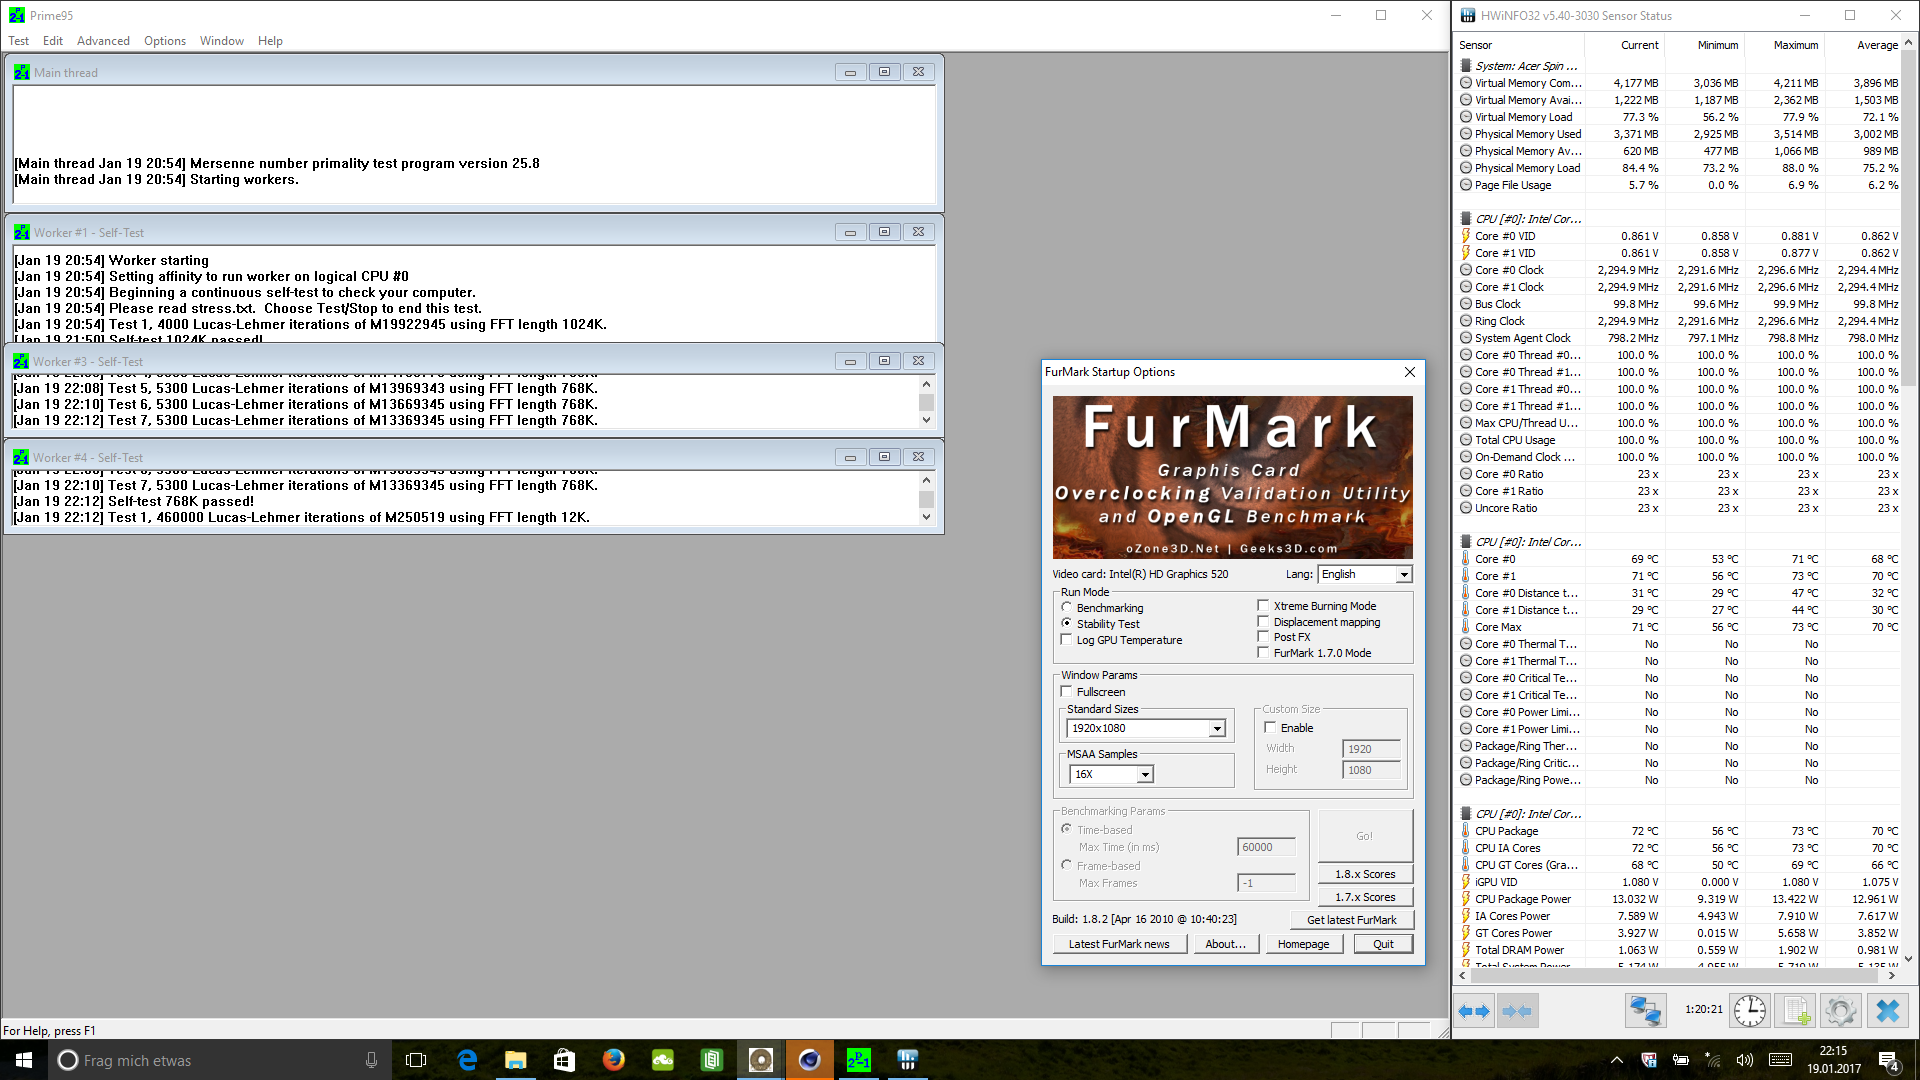Image resolution: width=1920 pixels, height=1080 pixels.
Task: Click the Get latest FurMark button
Action: coord(1351,920)
